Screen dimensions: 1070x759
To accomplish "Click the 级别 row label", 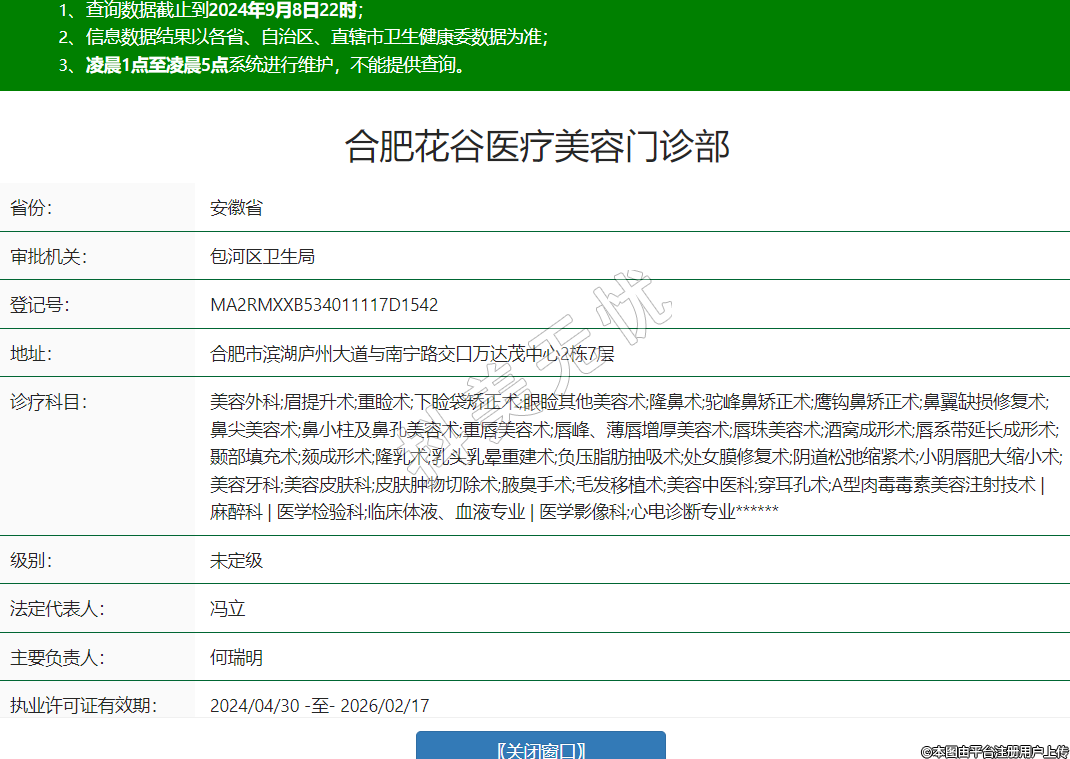I will (31, 560).
